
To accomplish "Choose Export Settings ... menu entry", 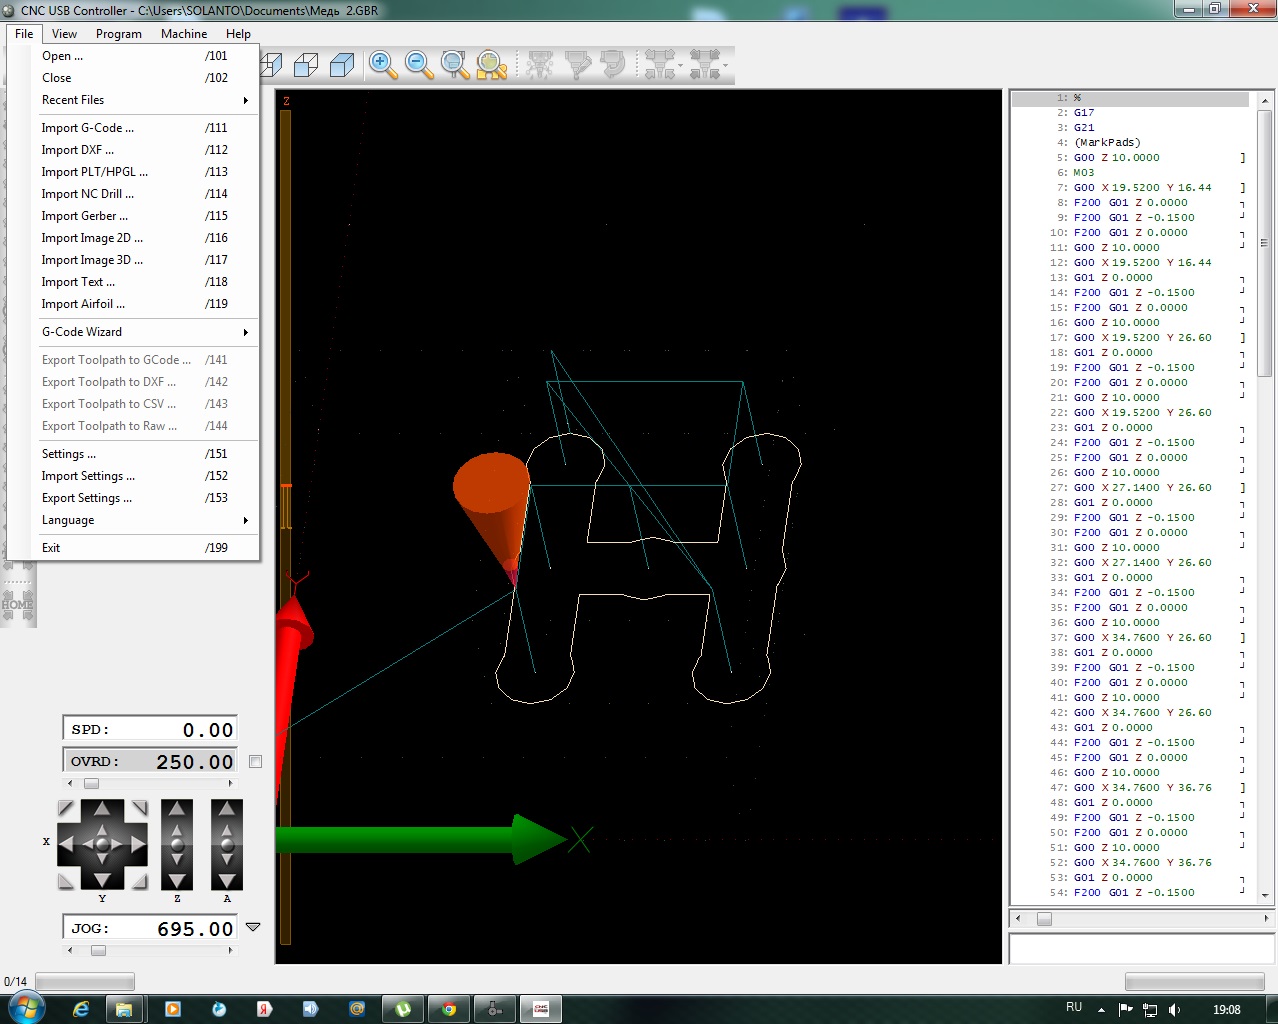I will tap(133, 498).
